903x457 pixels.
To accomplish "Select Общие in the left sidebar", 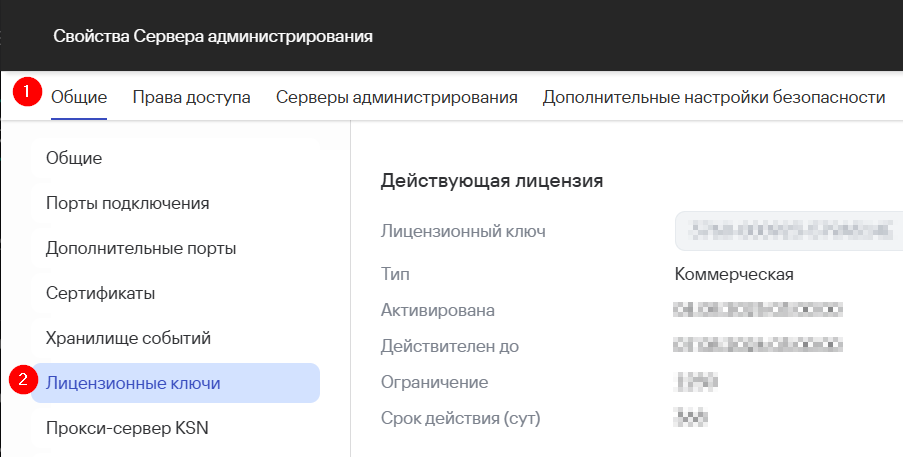I will click(x=74, y=158).
